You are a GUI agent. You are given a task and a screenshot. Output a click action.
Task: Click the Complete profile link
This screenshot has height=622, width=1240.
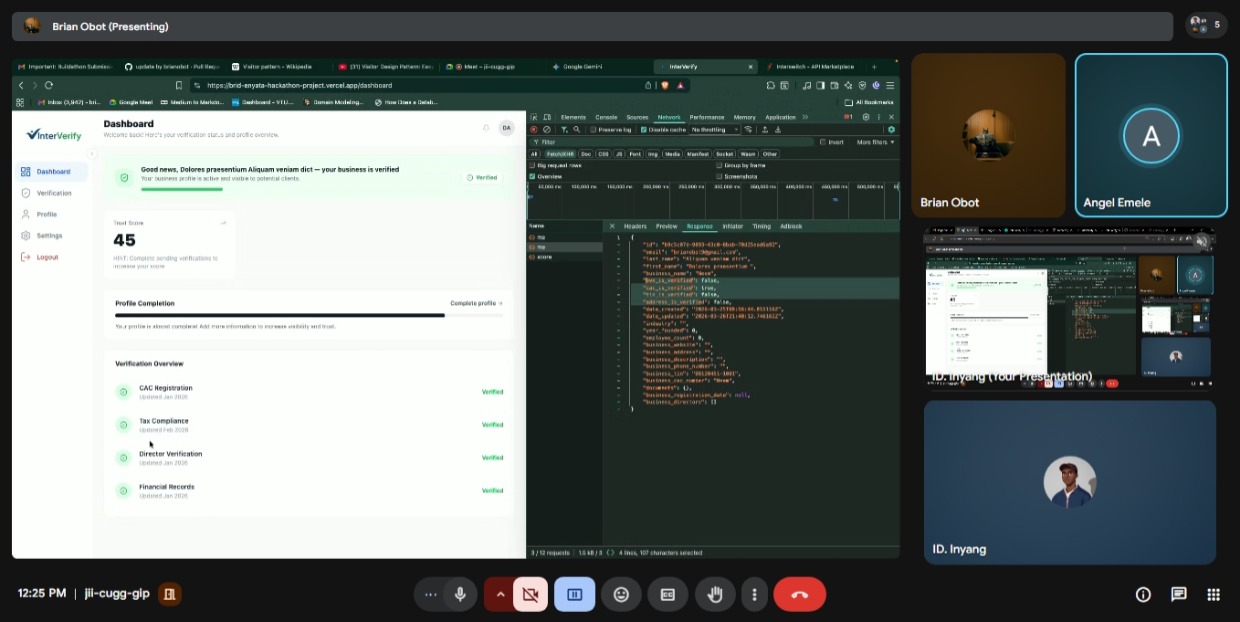coord(476,303)
